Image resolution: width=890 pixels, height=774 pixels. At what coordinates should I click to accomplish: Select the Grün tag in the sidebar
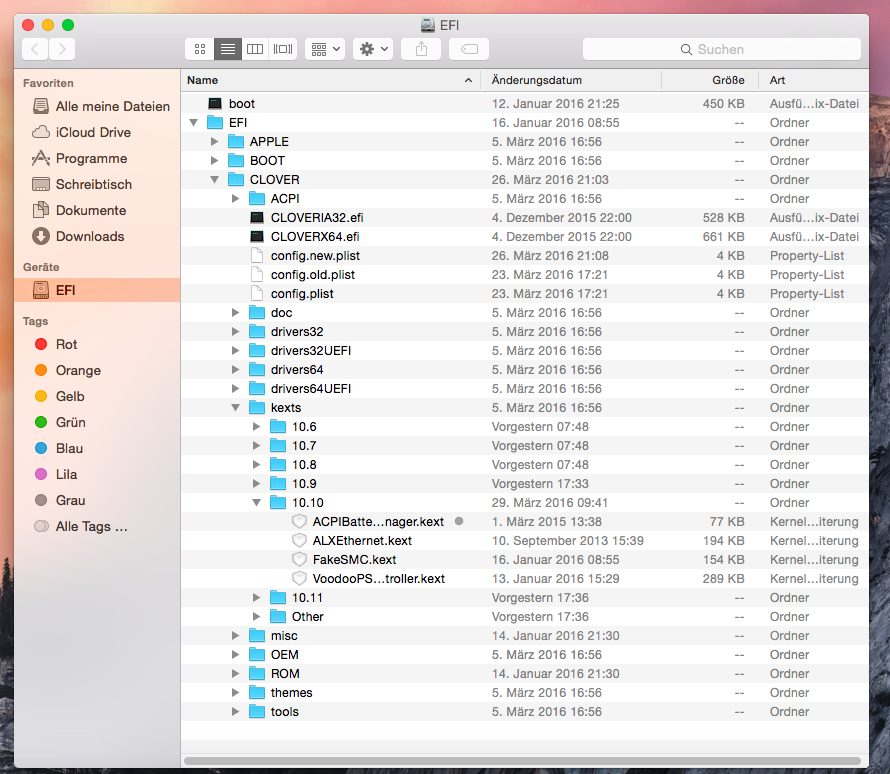click(60, 423)
